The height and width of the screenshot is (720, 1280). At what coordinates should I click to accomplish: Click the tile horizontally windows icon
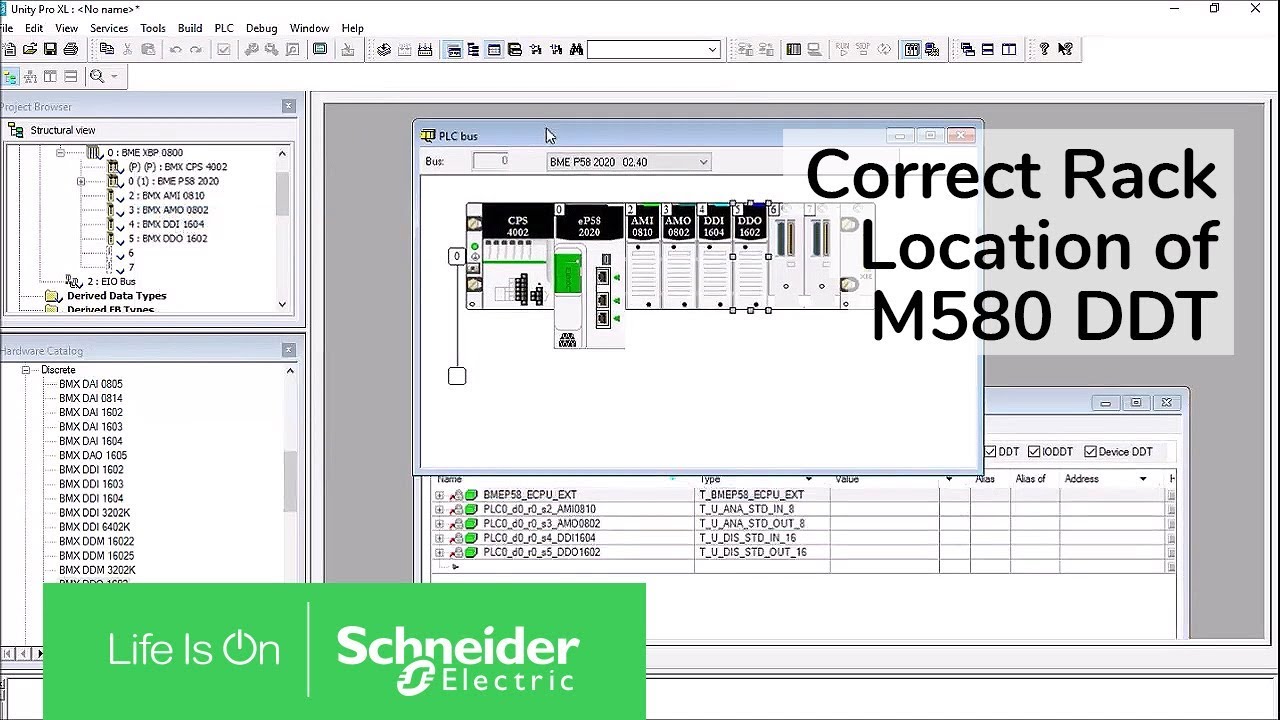[988, 49]
